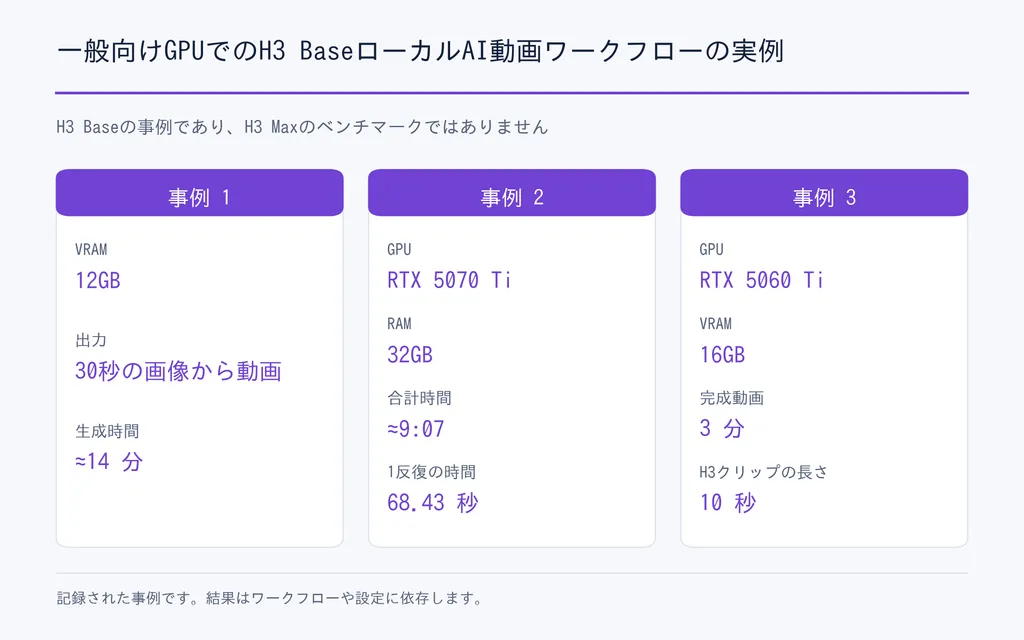Screen dimensions: 1024x640
Task: Click the VRAM label in 事例 1
Action: [91, 249]
